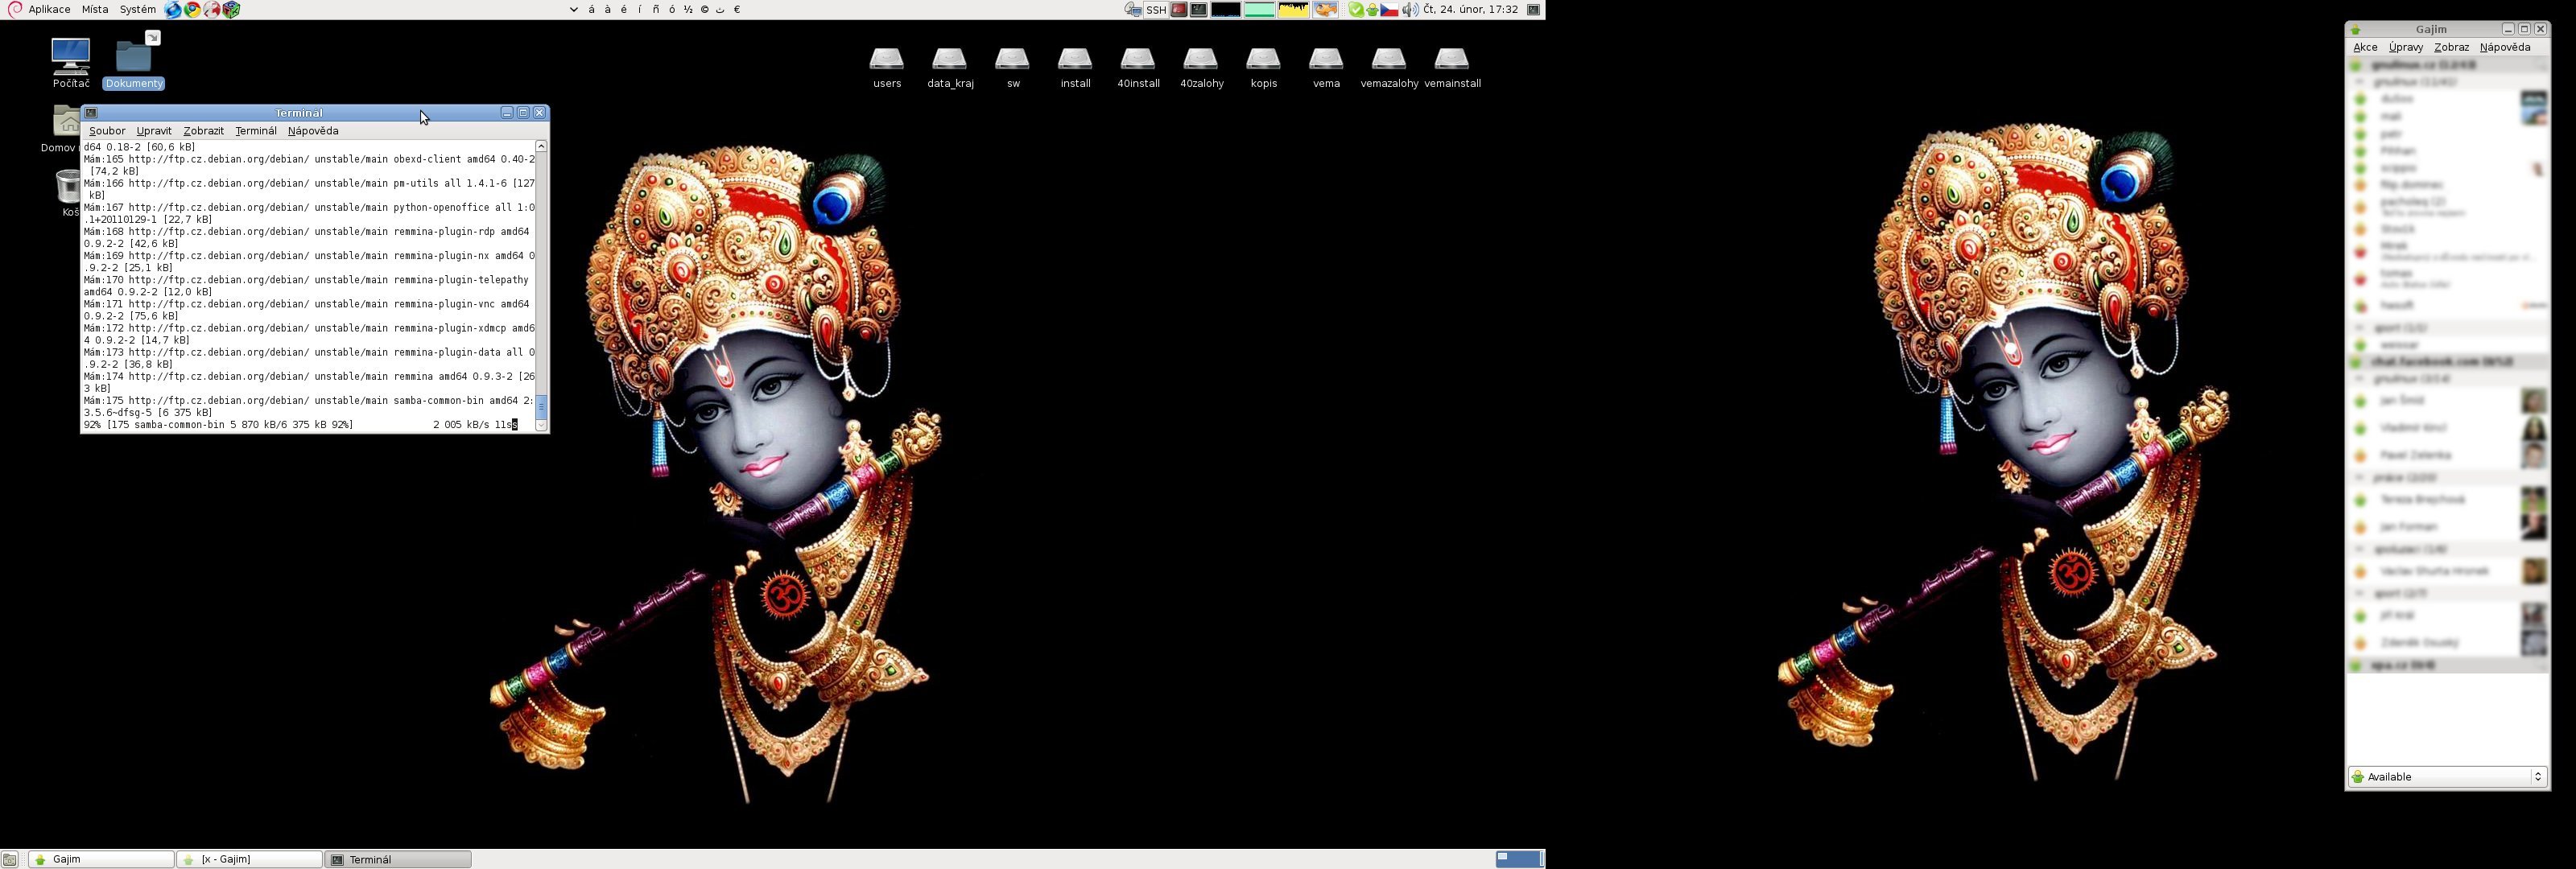Click the green memory monitor graph
This screenshot has height=869, width=2576.
click(x=1260, y=10)
